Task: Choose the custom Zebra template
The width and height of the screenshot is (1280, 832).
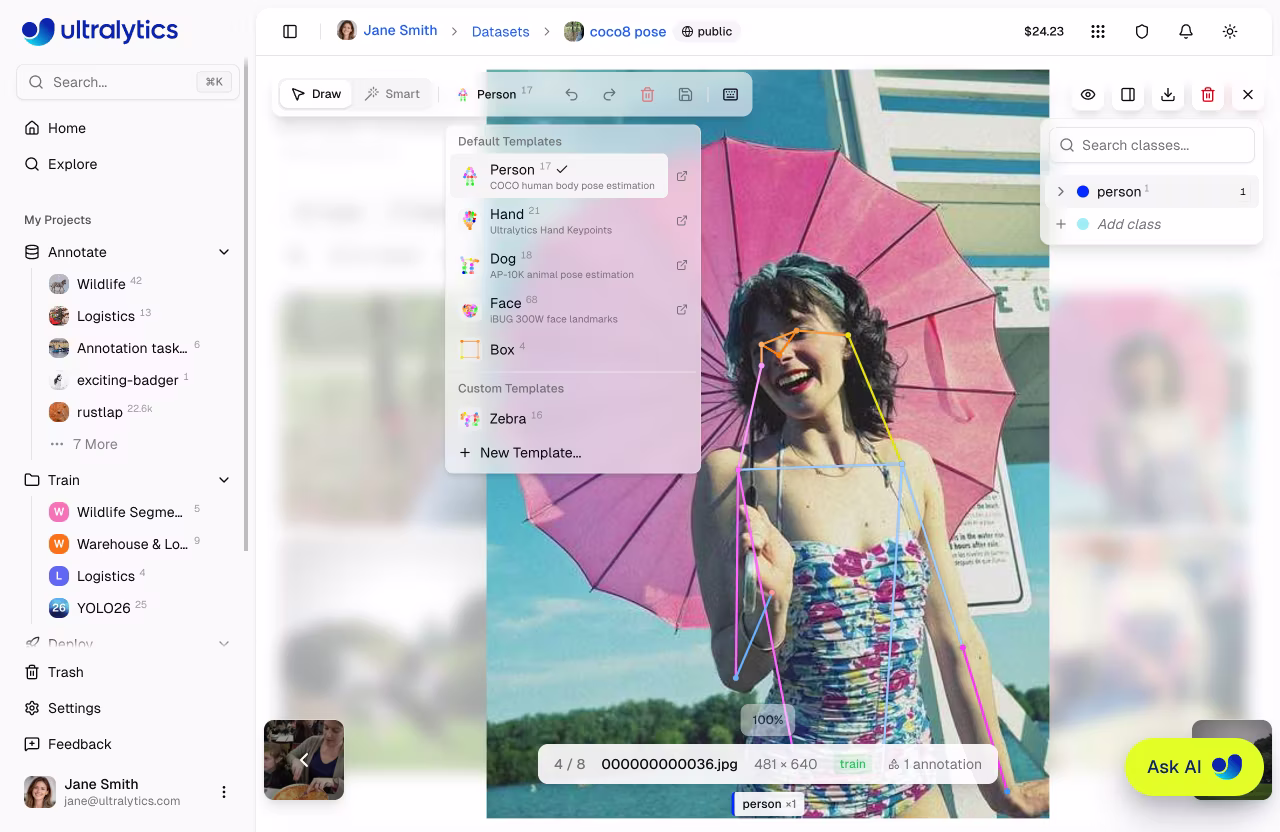Action: [x=572, y=418]
